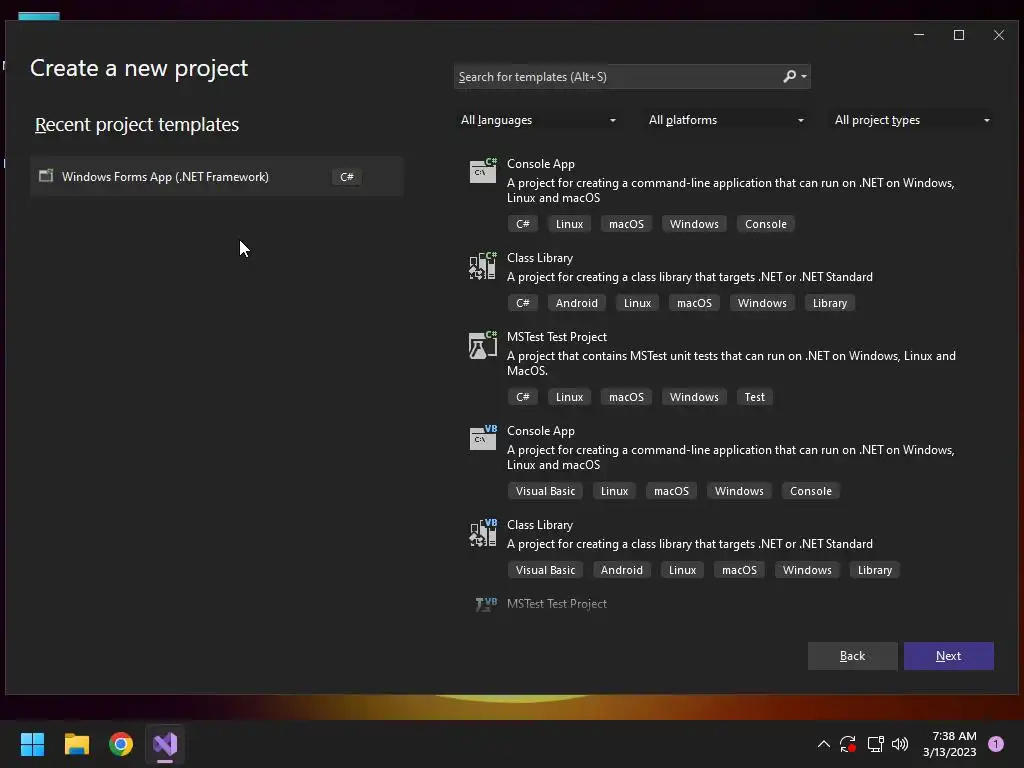Click the Android tag under VB Class Library
The height and width of the screenshot is (768, 1024).
click(x=622, y=570)
